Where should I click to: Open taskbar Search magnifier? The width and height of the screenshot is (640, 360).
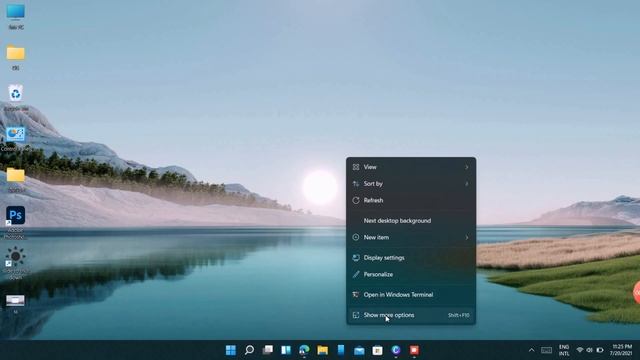249,350
